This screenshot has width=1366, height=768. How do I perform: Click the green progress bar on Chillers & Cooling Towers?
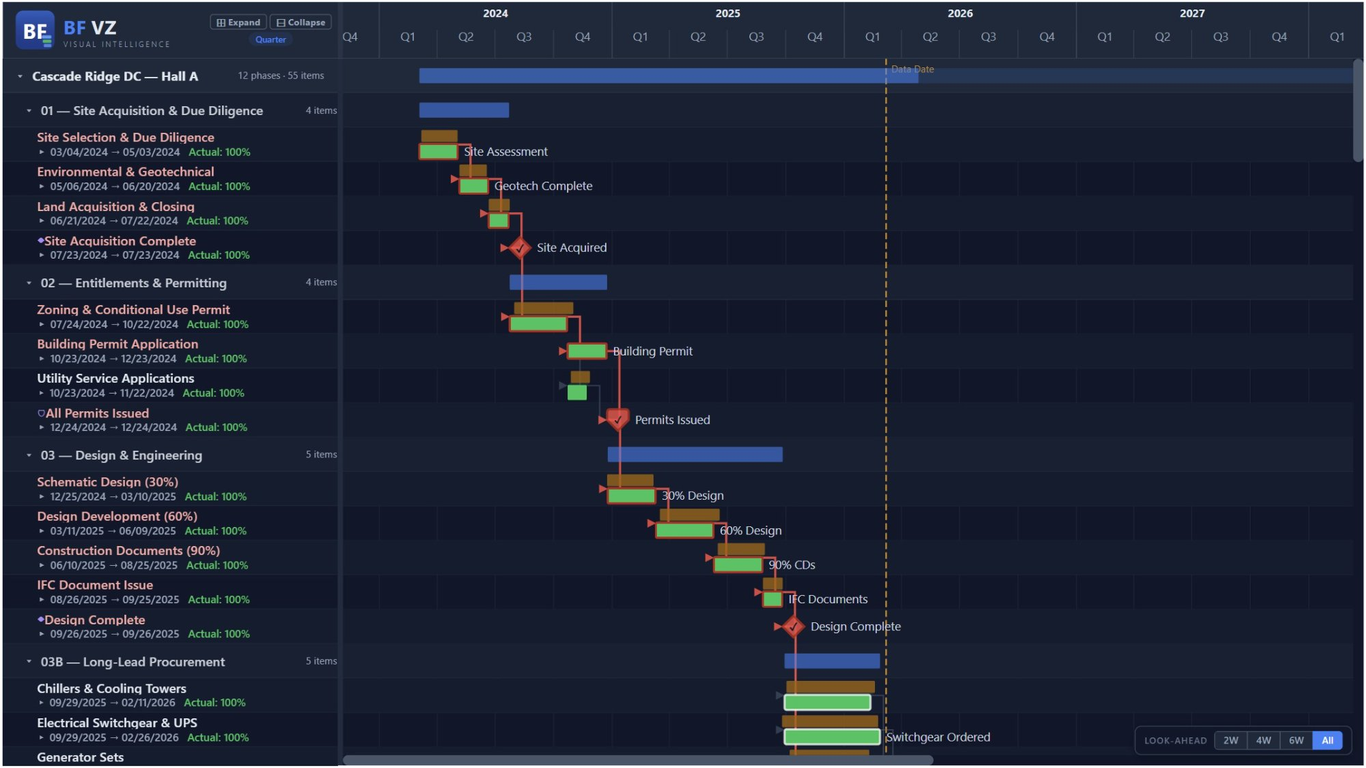point(827,703)
